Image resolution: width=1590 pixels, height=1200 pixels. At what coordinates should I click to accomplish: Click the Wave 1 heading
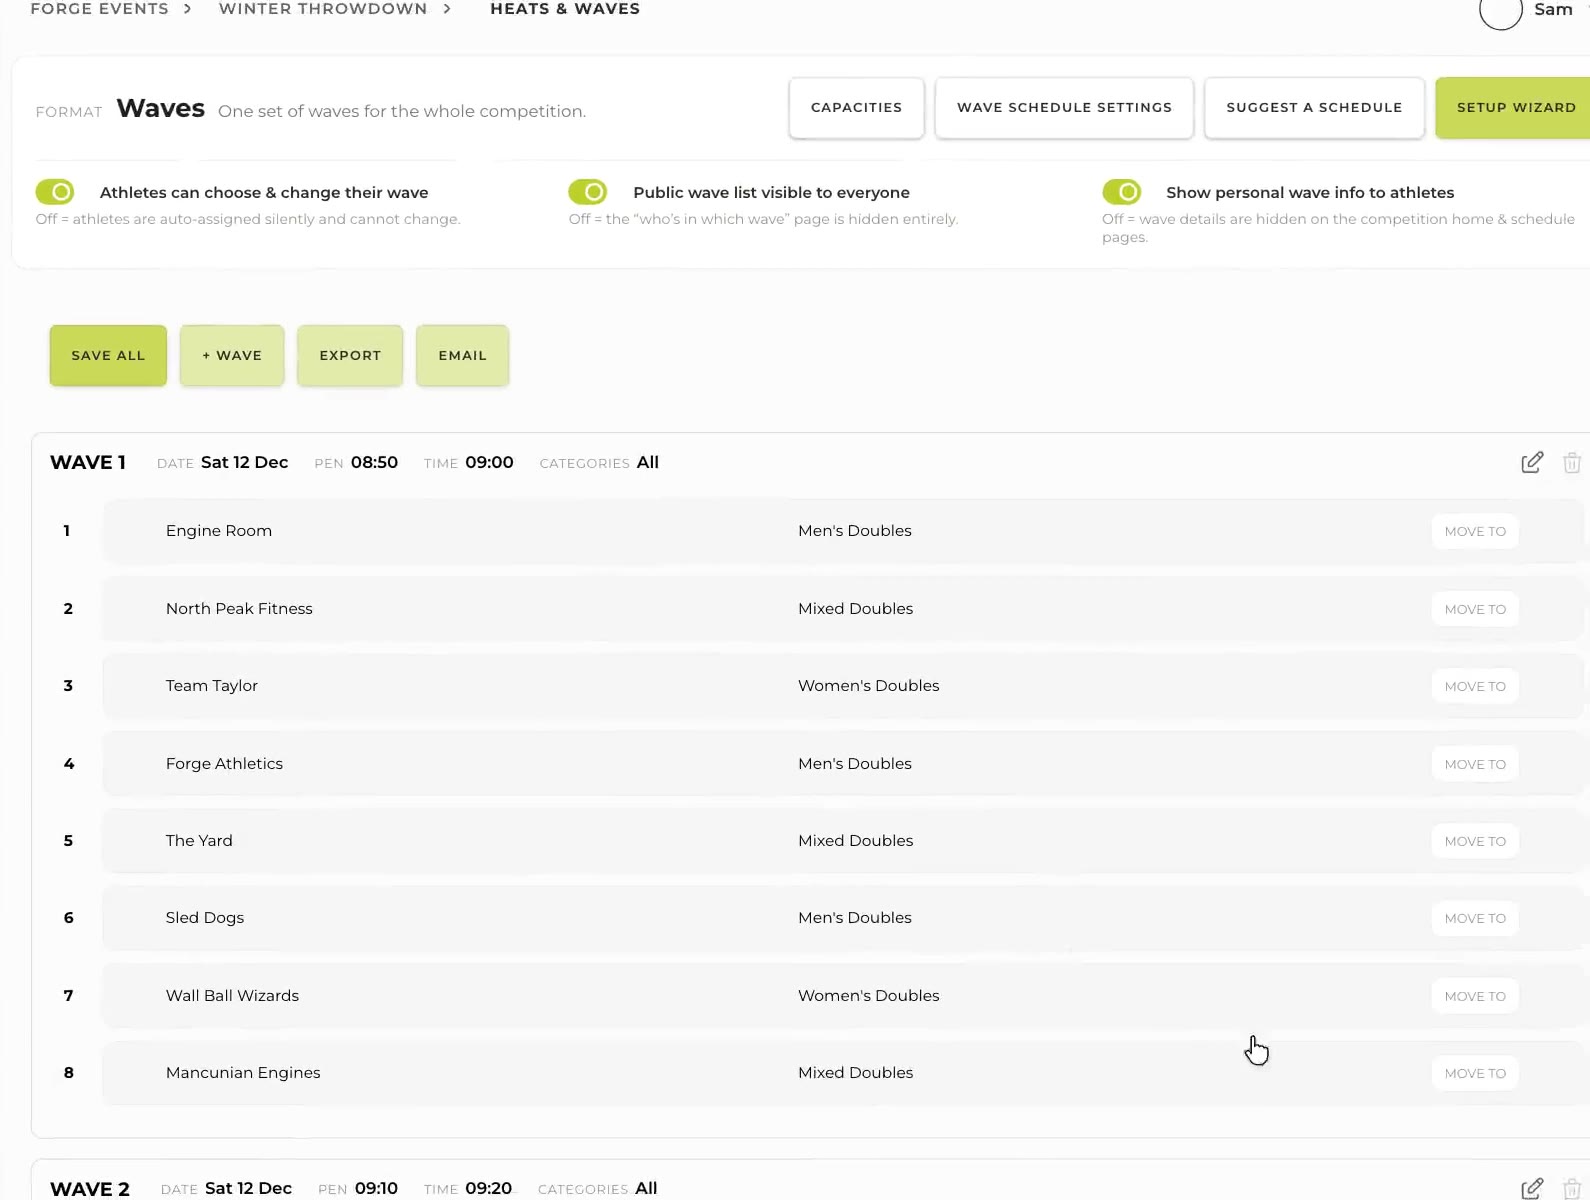pos(88,462)
